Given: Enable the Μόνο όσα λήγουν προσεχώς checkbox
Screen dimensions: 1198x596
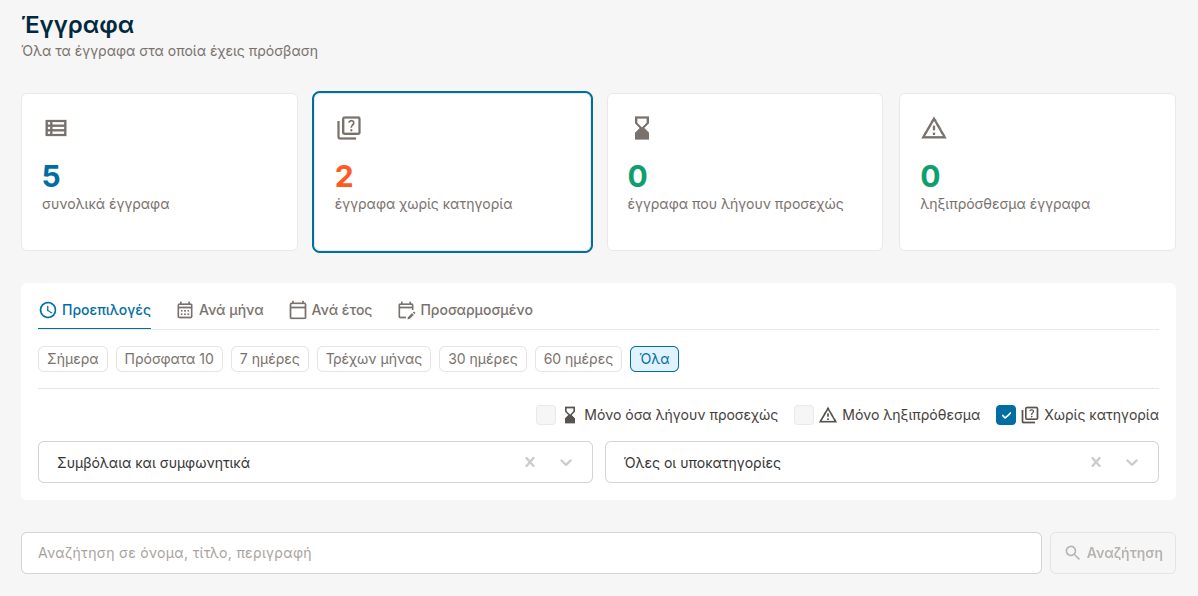Looking at the screenshot, I should coord(546,415).
